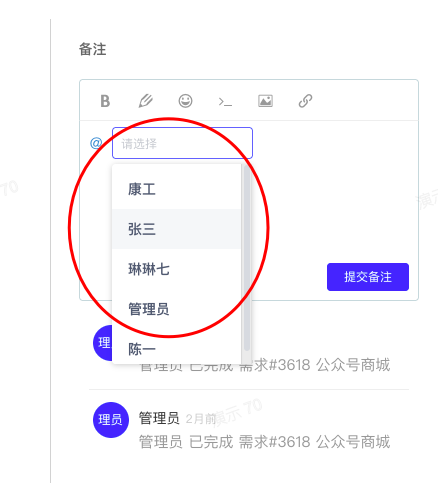This screenshot has width=438, height=483.
Task: Select the highlighter pen tool
Action: click(x=145, y=101)
